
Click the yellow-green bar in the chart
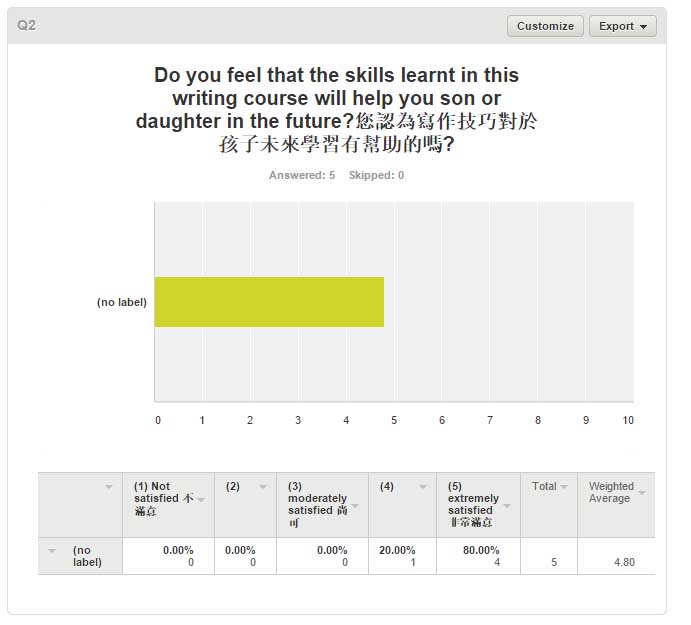269,302
